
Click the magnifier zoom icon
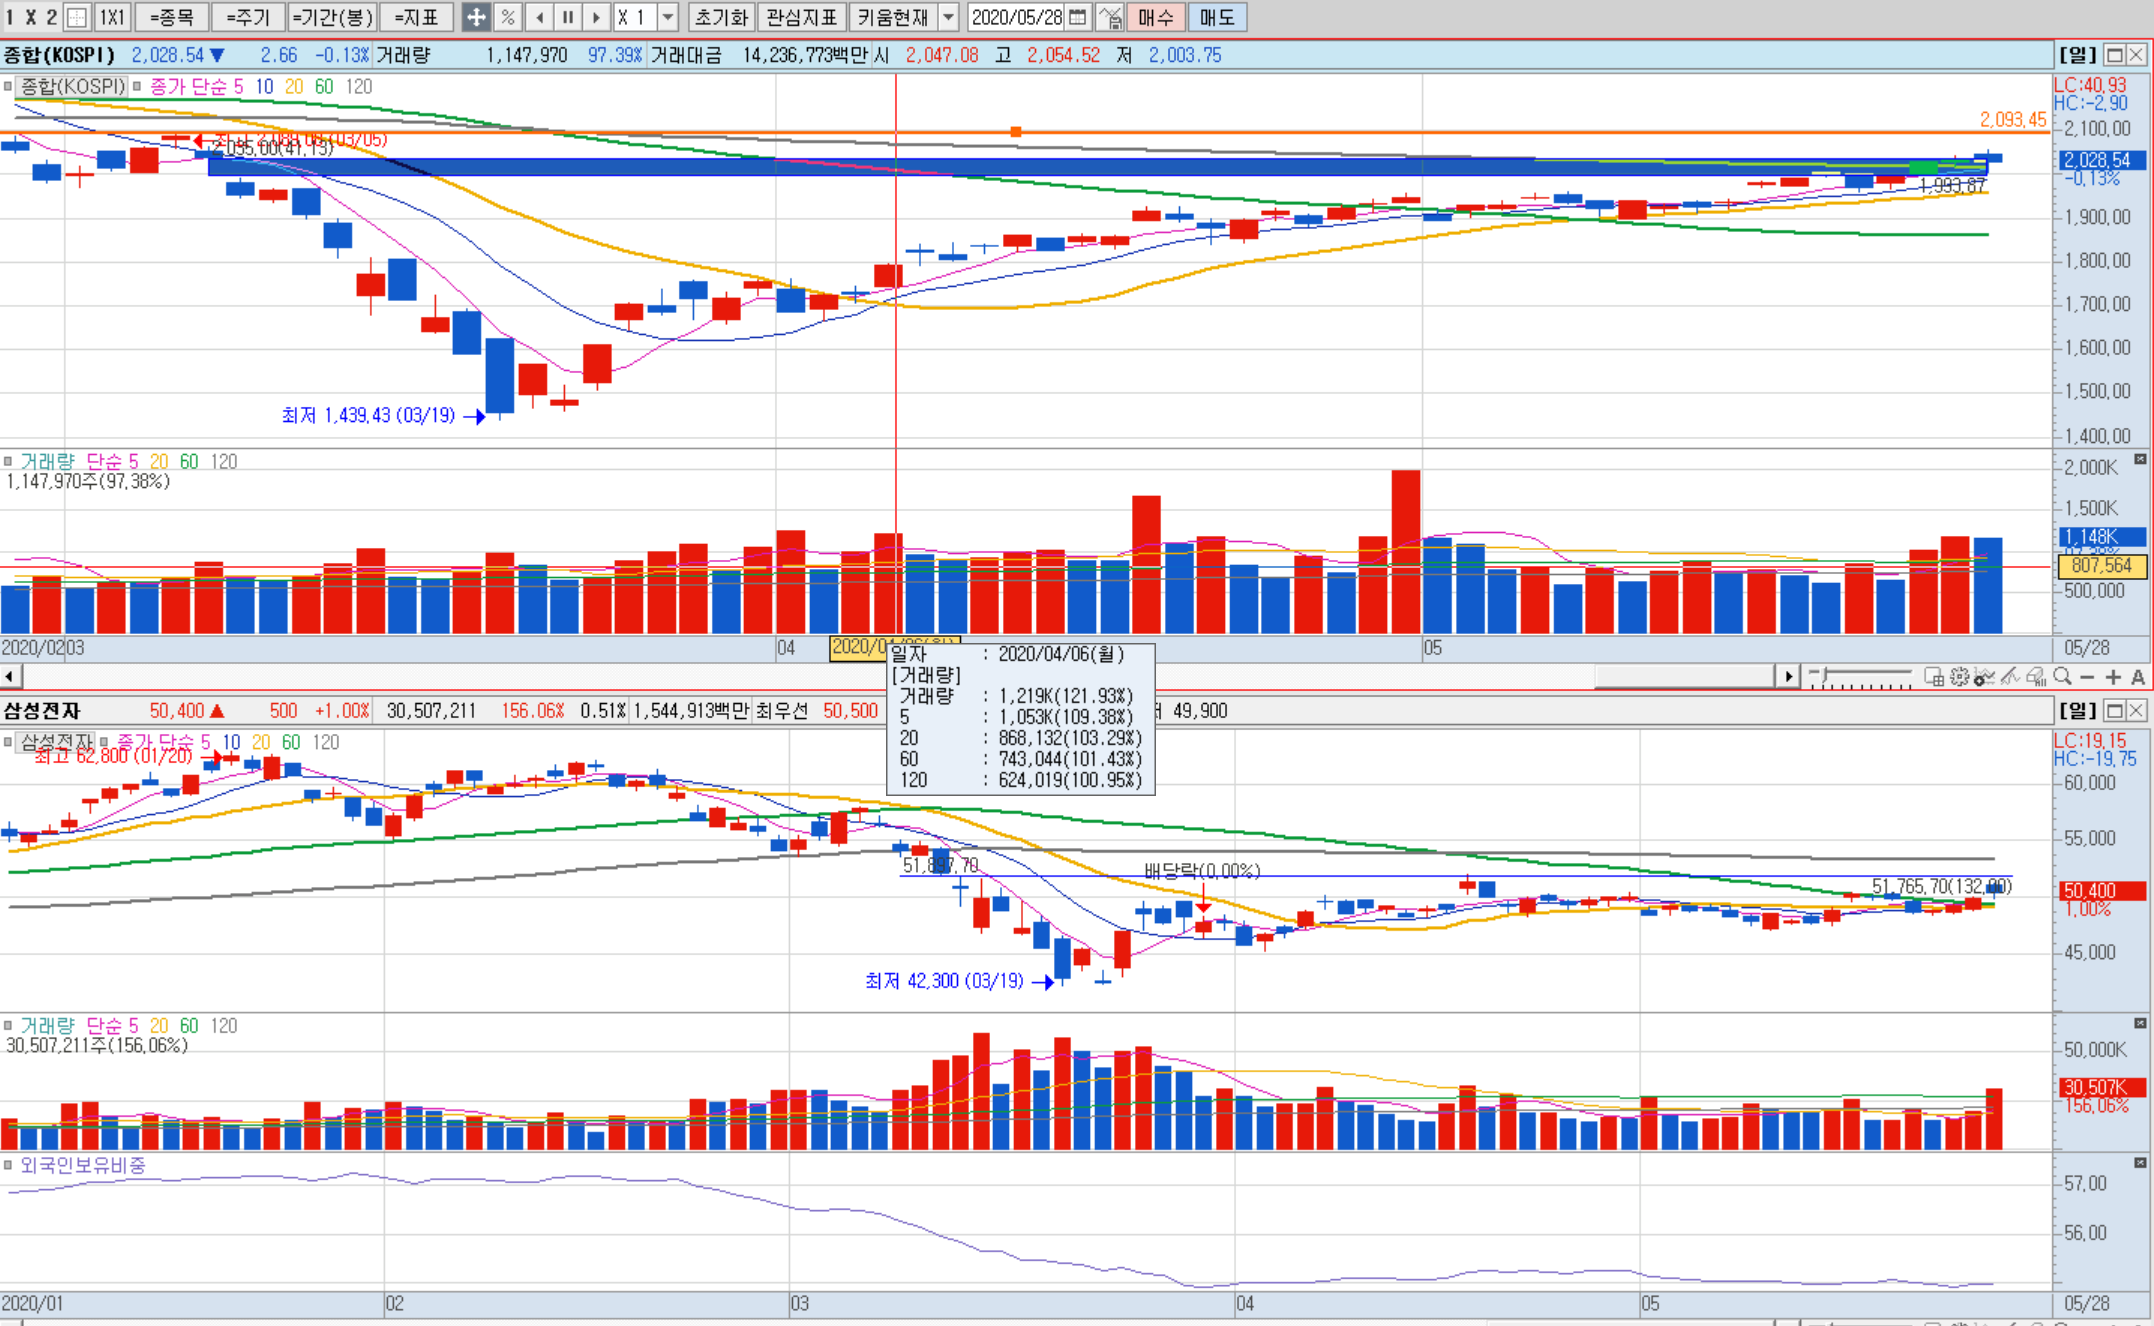2062,677
